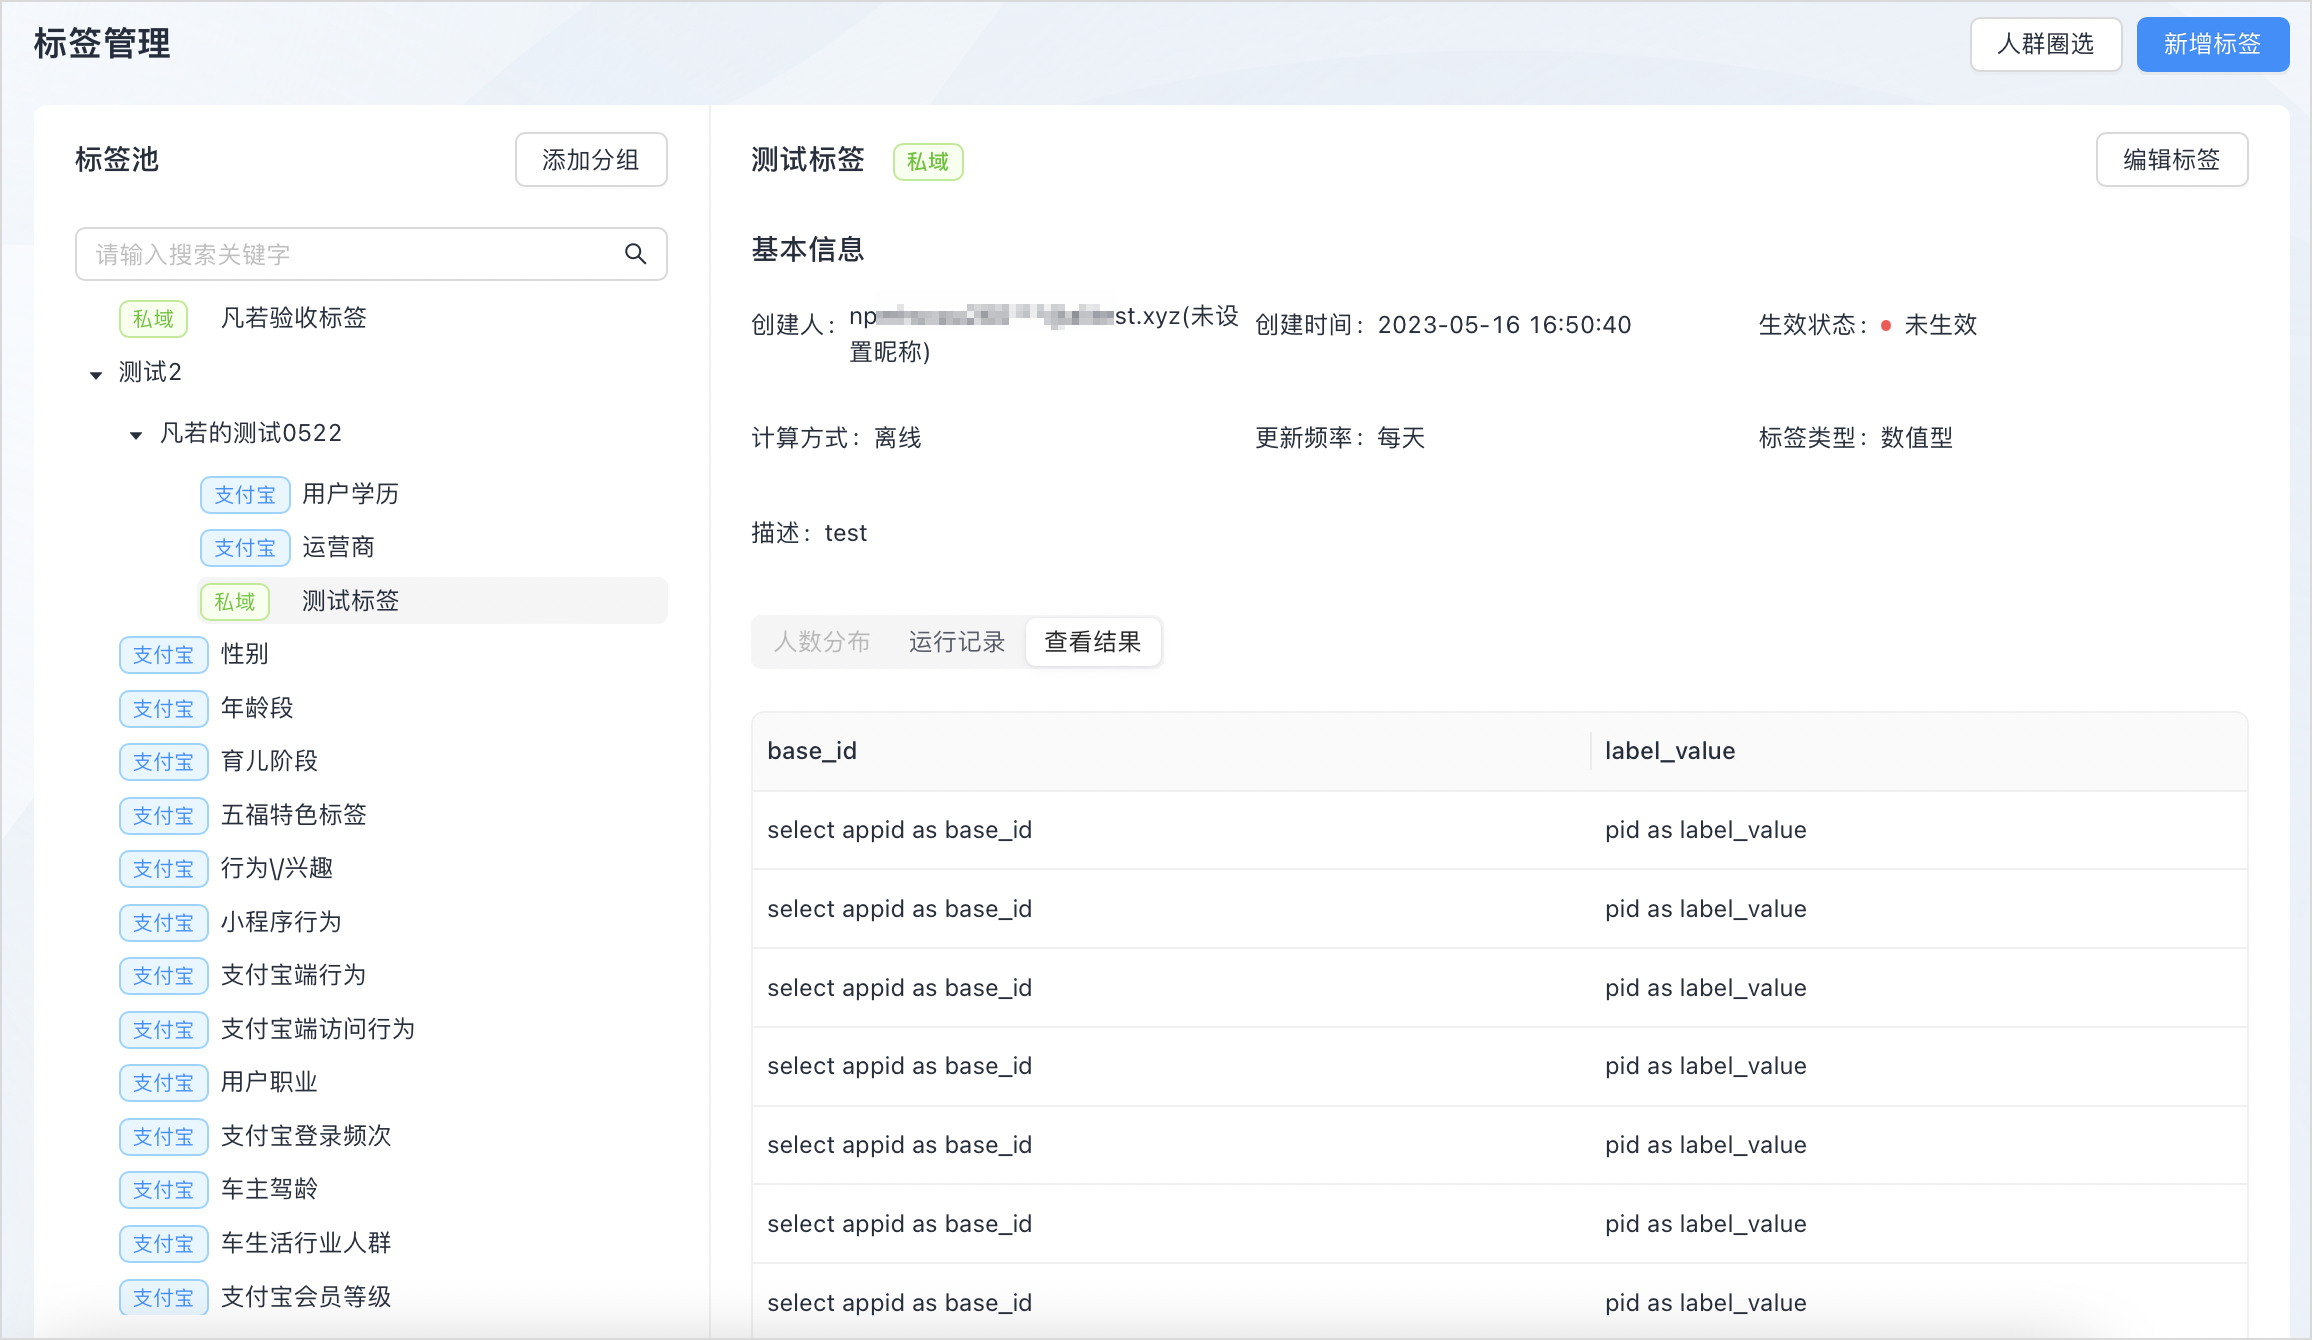Click the 私域 badge beside 测试标签 title
The height and width of the screenshot is (1340, 2312).
coord(927,161)
